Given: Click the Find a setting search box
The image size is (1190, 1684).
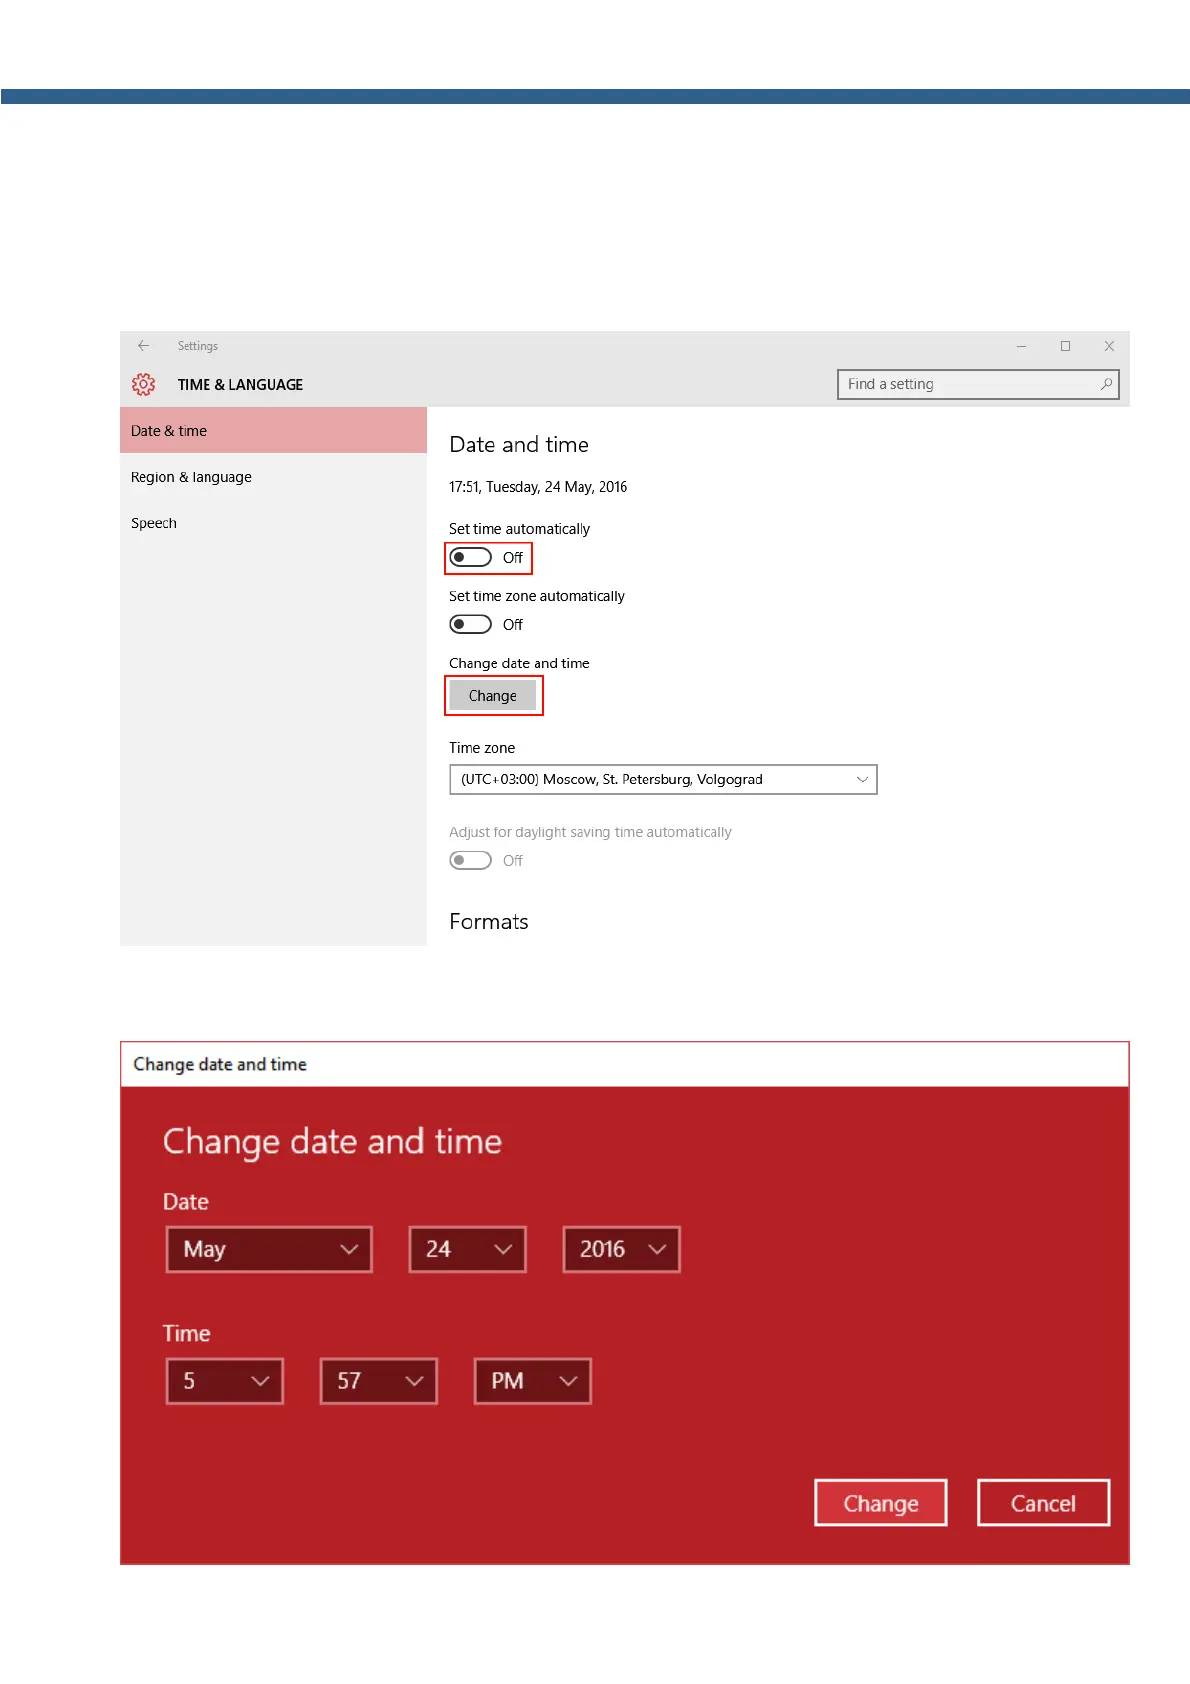Looking at the screenshot, I should tap(978, 384).
